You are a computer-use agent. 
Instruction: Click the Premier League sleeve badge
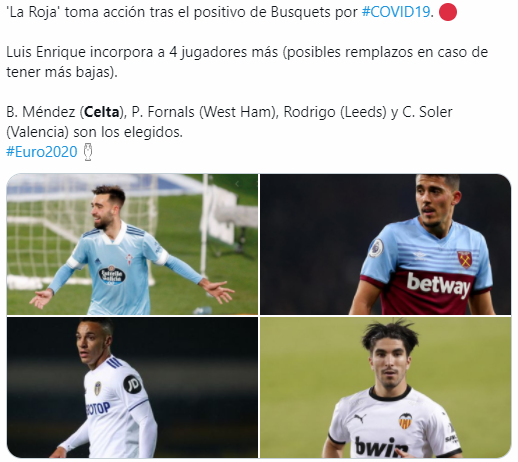point(376,248)
